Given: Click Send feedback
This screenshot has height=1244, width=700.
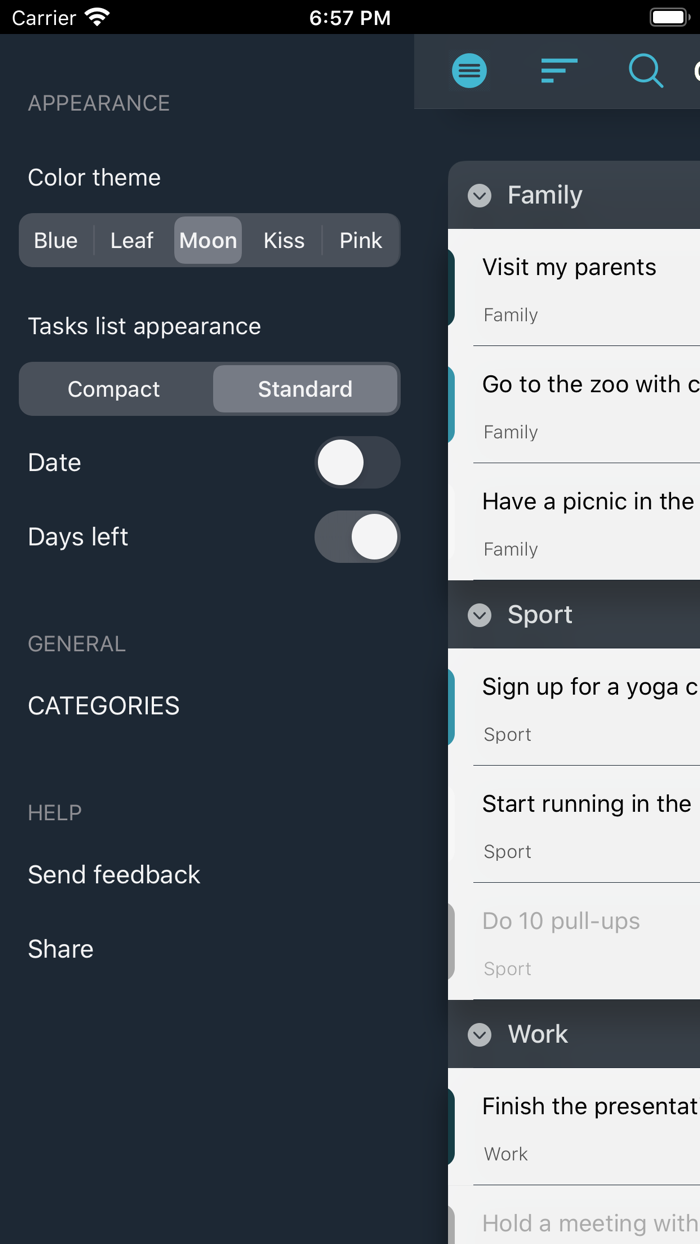Looking at the screenshot, I should click(x=113, y=875).
